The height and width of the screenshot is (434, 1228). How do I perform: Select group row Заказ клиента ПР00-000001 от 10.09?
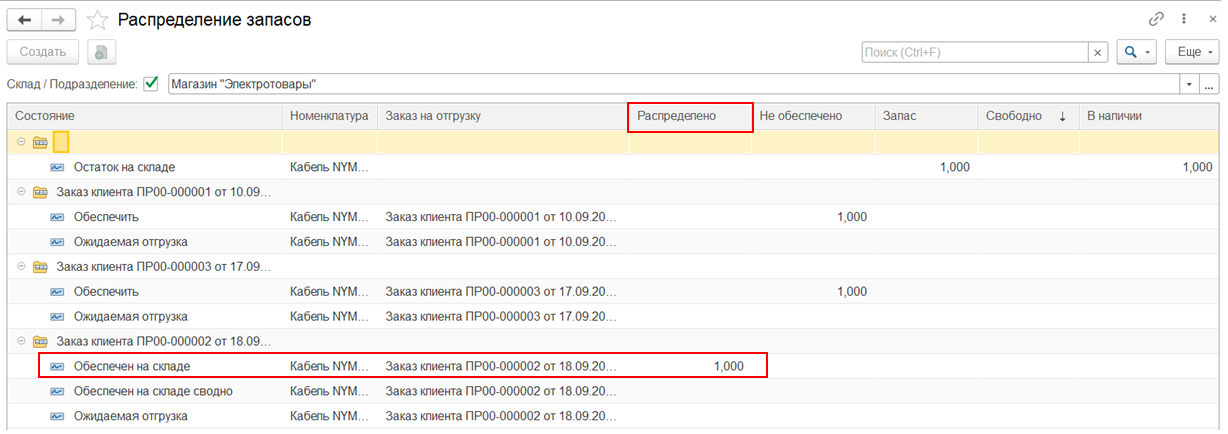coord(613,192)
